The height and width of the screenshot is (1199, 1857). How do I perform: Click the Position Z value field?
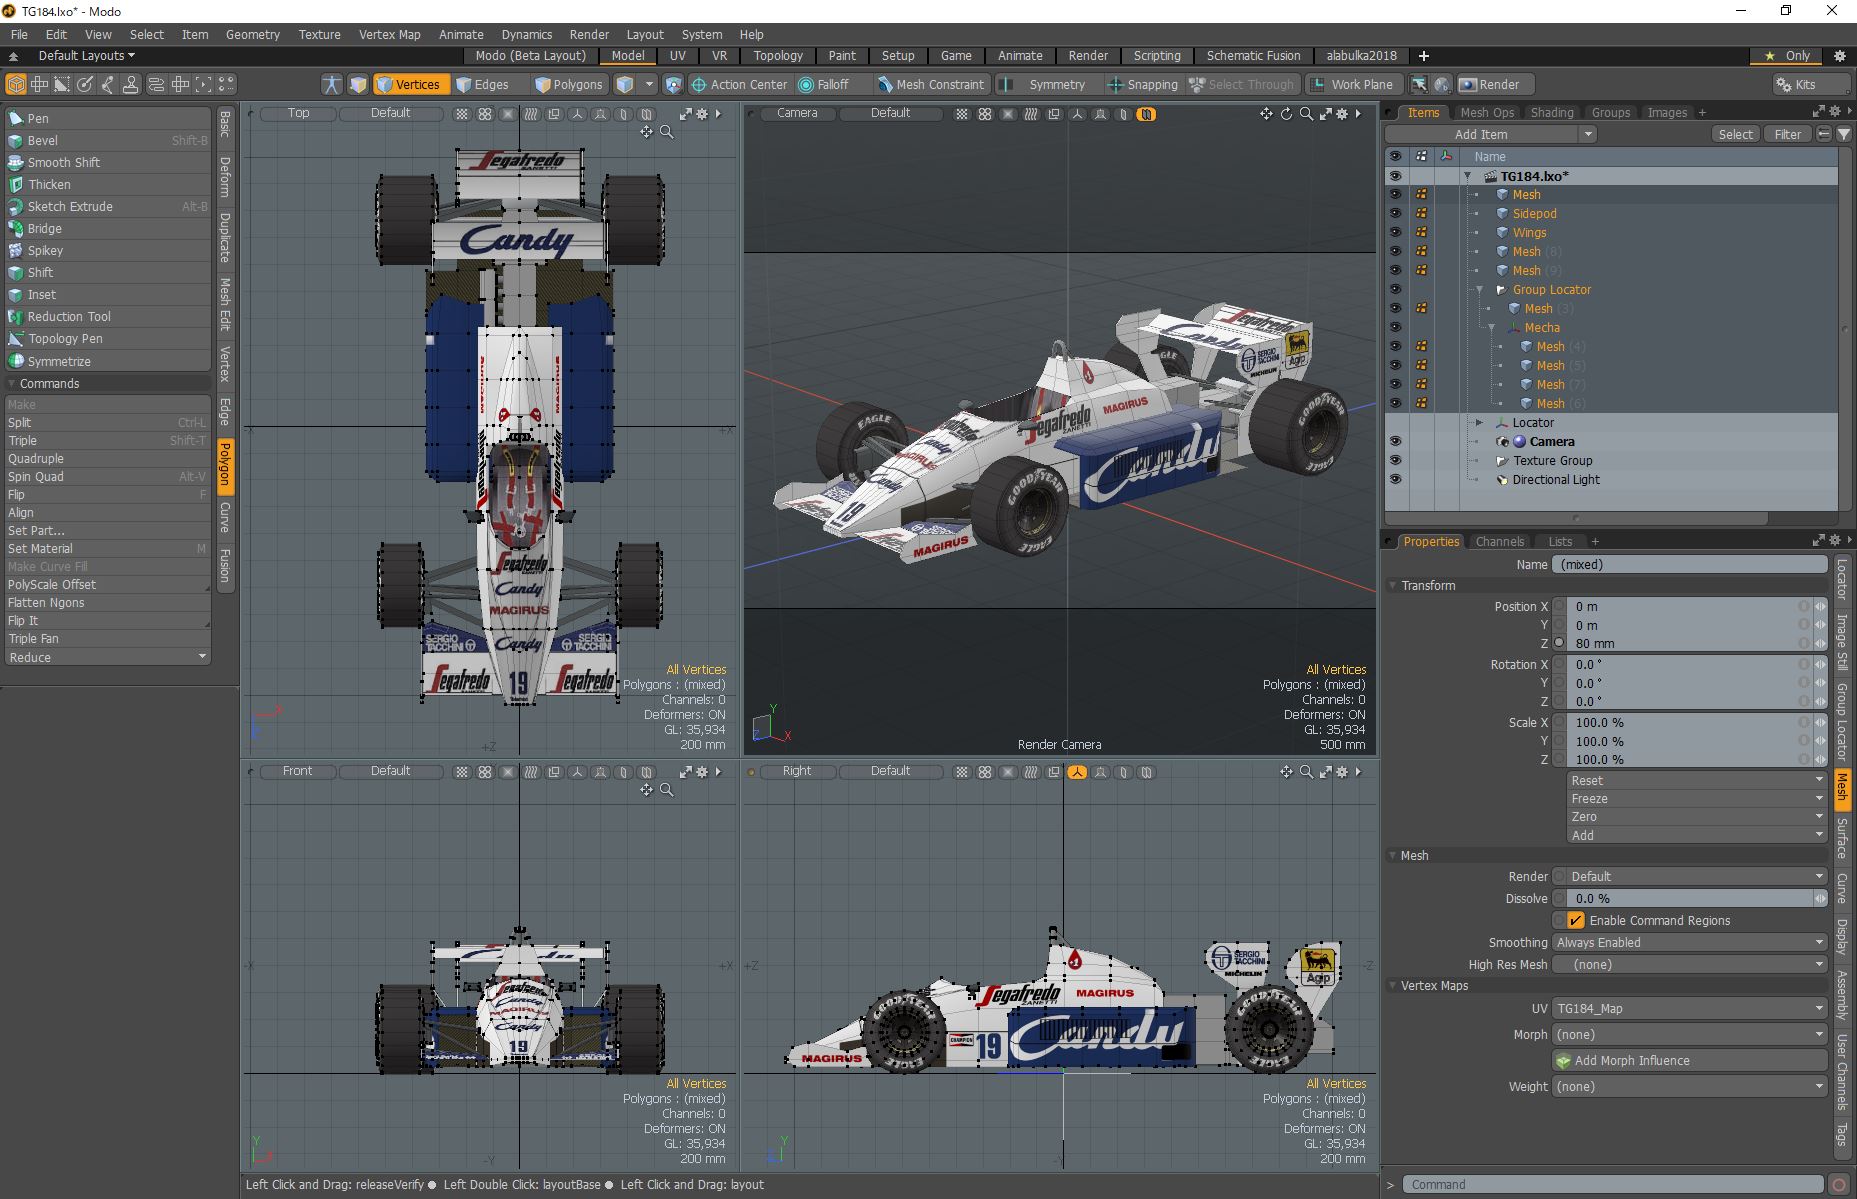point(1689,643)
